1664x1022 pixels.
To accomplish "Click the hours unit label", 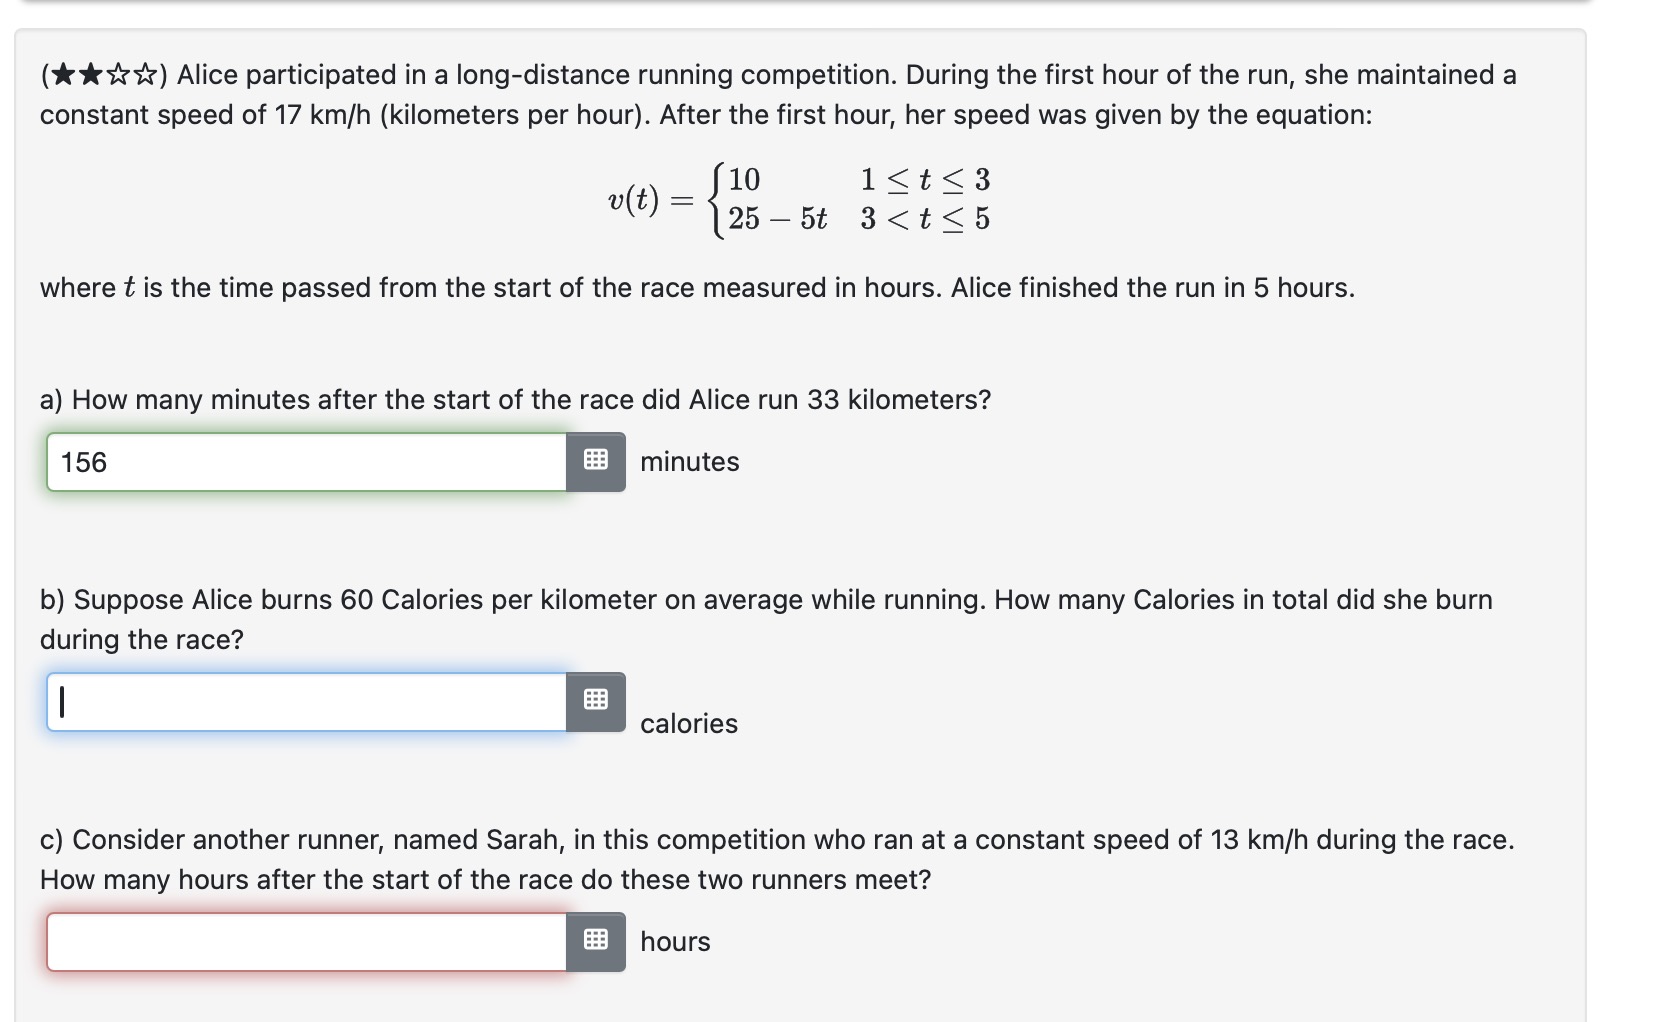I will [x=674, y=940].
